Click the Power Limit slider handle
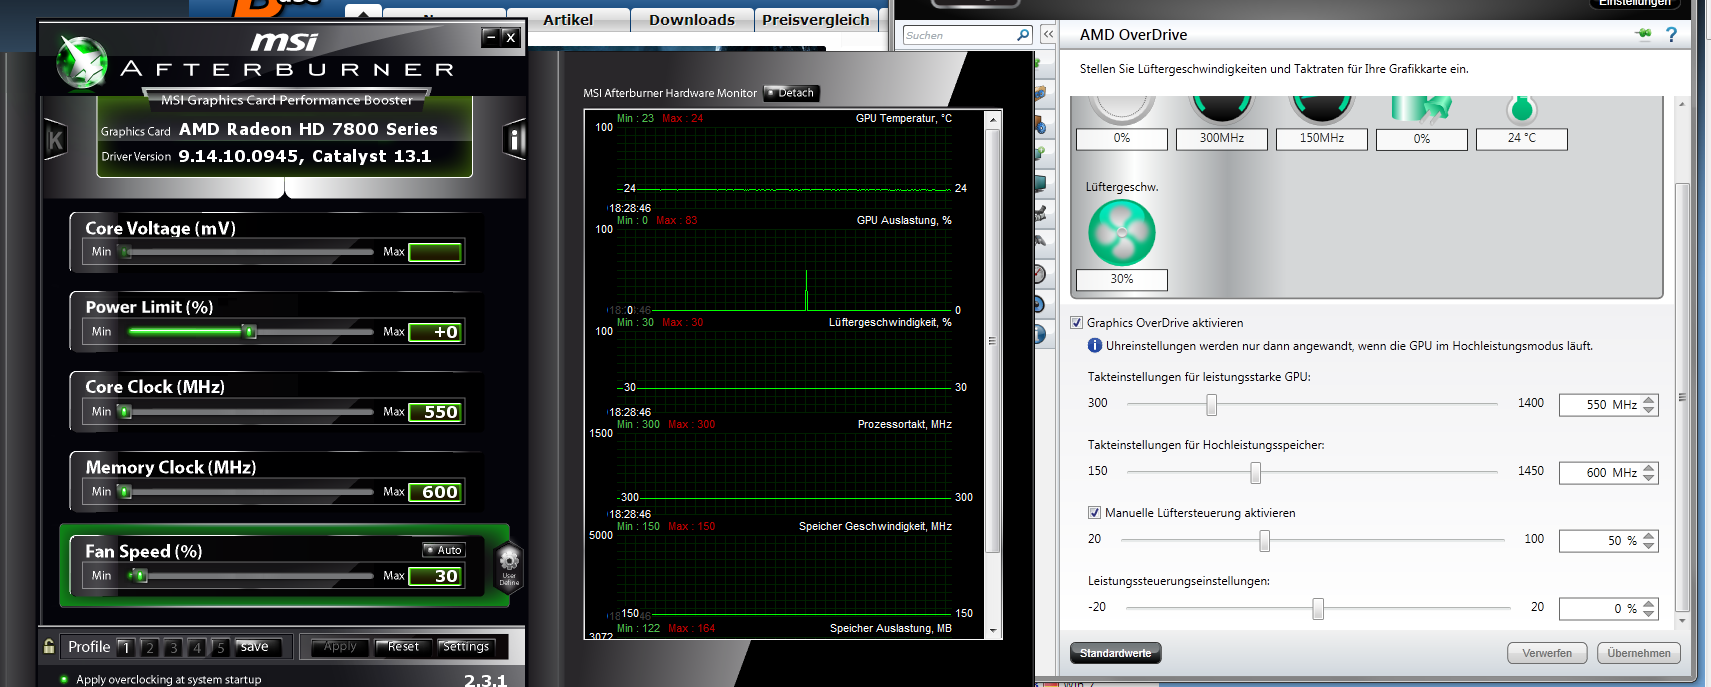This screenshot has width=1711, height=687. (x=250, y=332)
